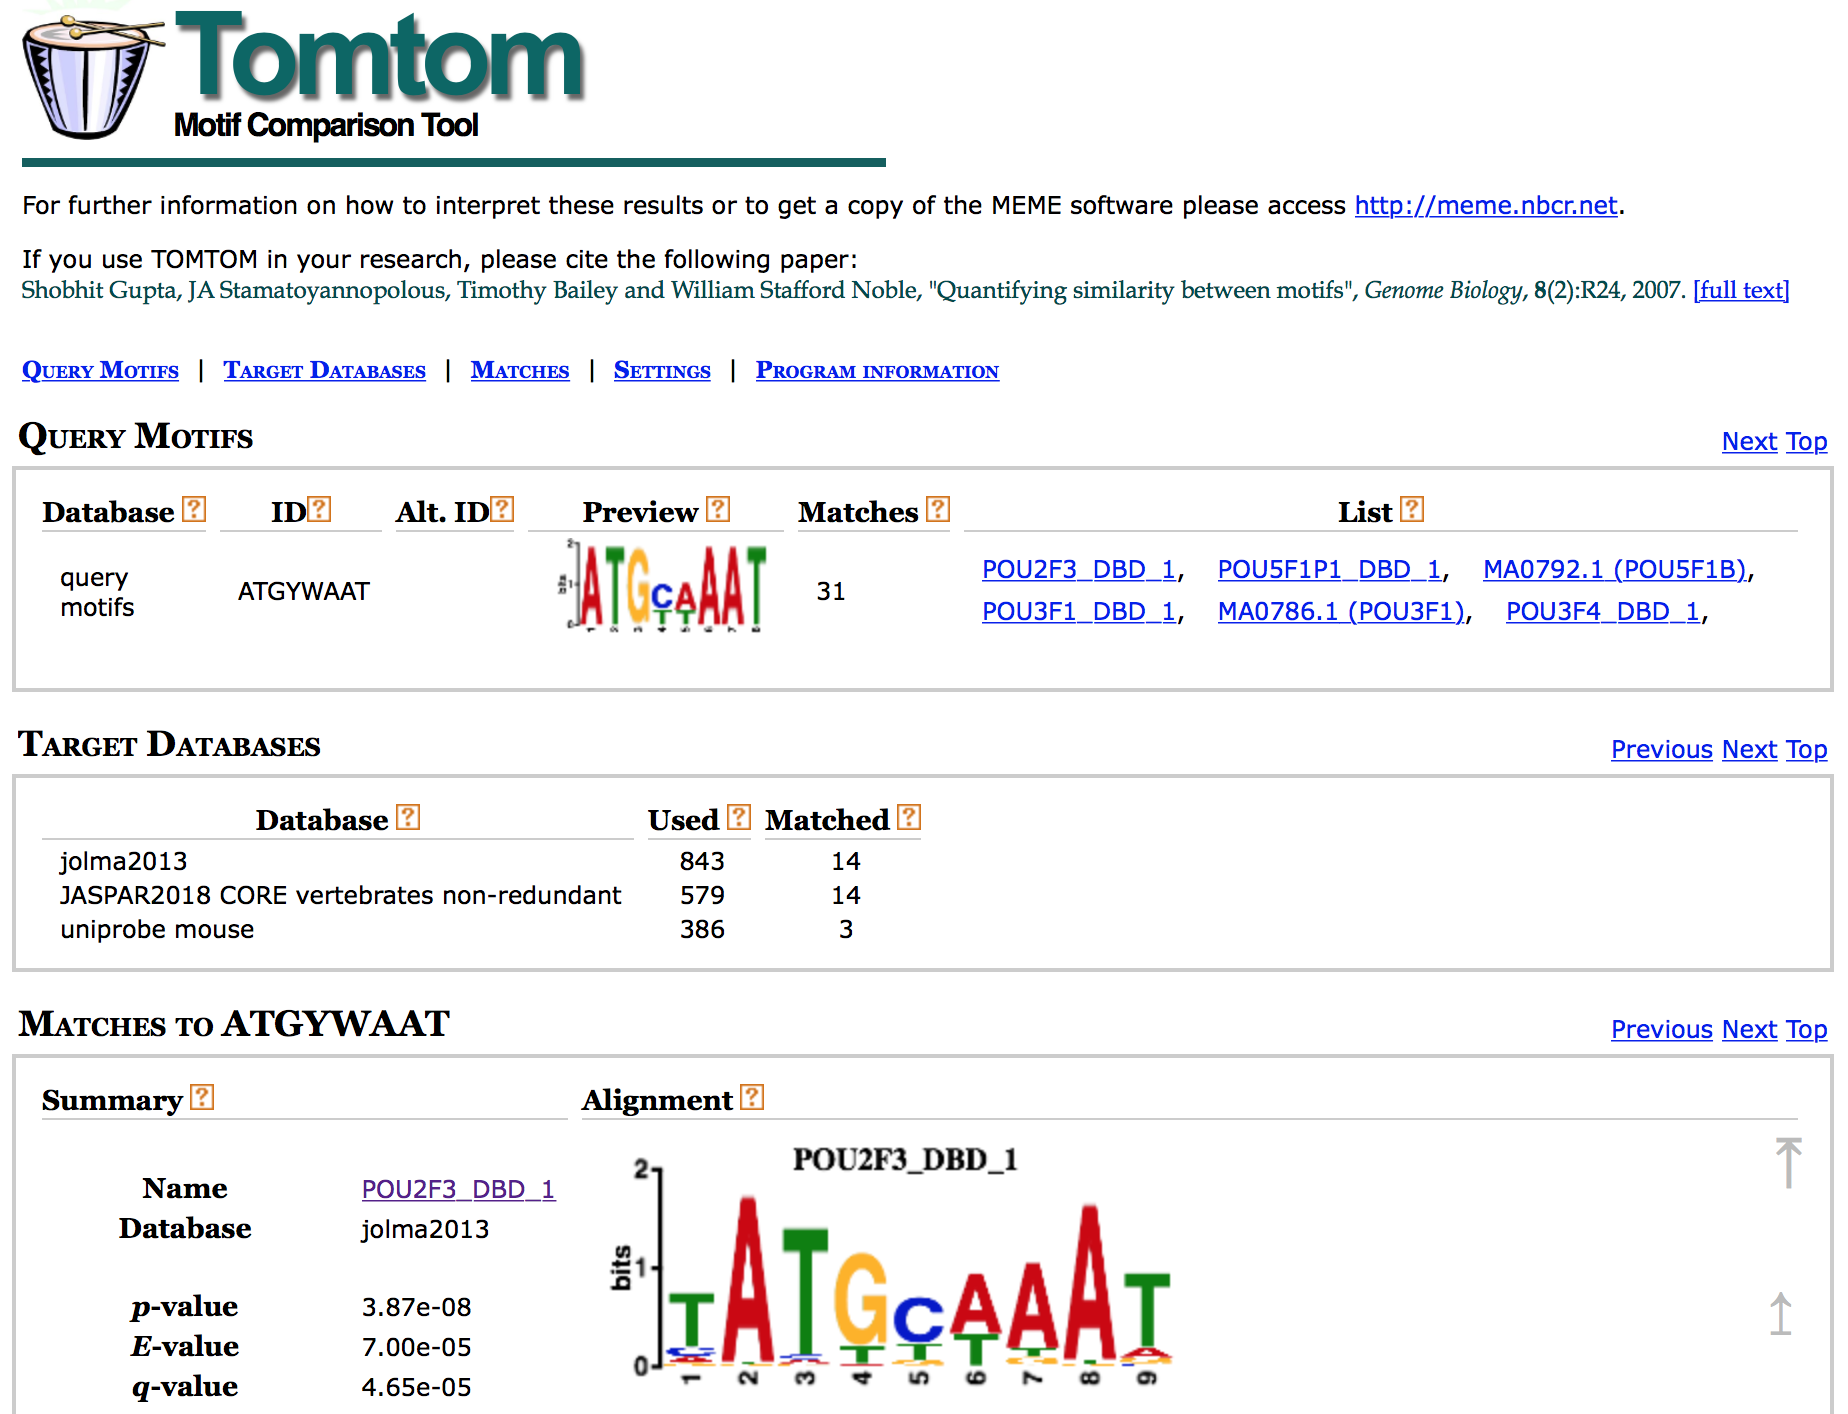
Task: Open POU3F1_DBD_1 match link
Action: 1079,611
